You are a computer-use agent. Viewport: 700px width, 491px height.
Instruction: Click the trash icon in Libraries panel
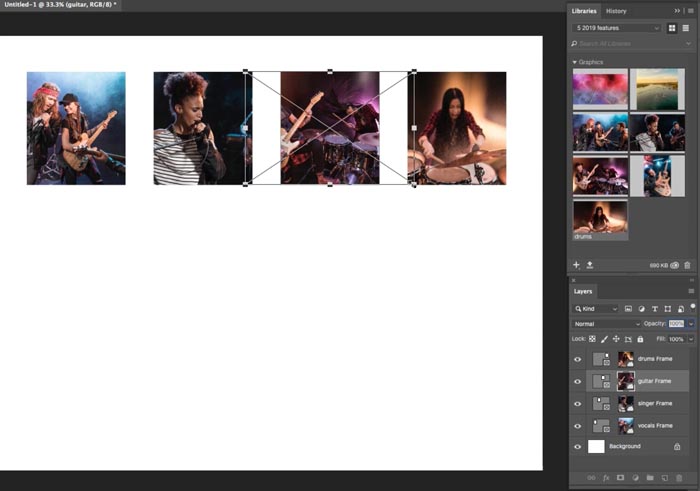pyautogui.click(x=688, y=265)
